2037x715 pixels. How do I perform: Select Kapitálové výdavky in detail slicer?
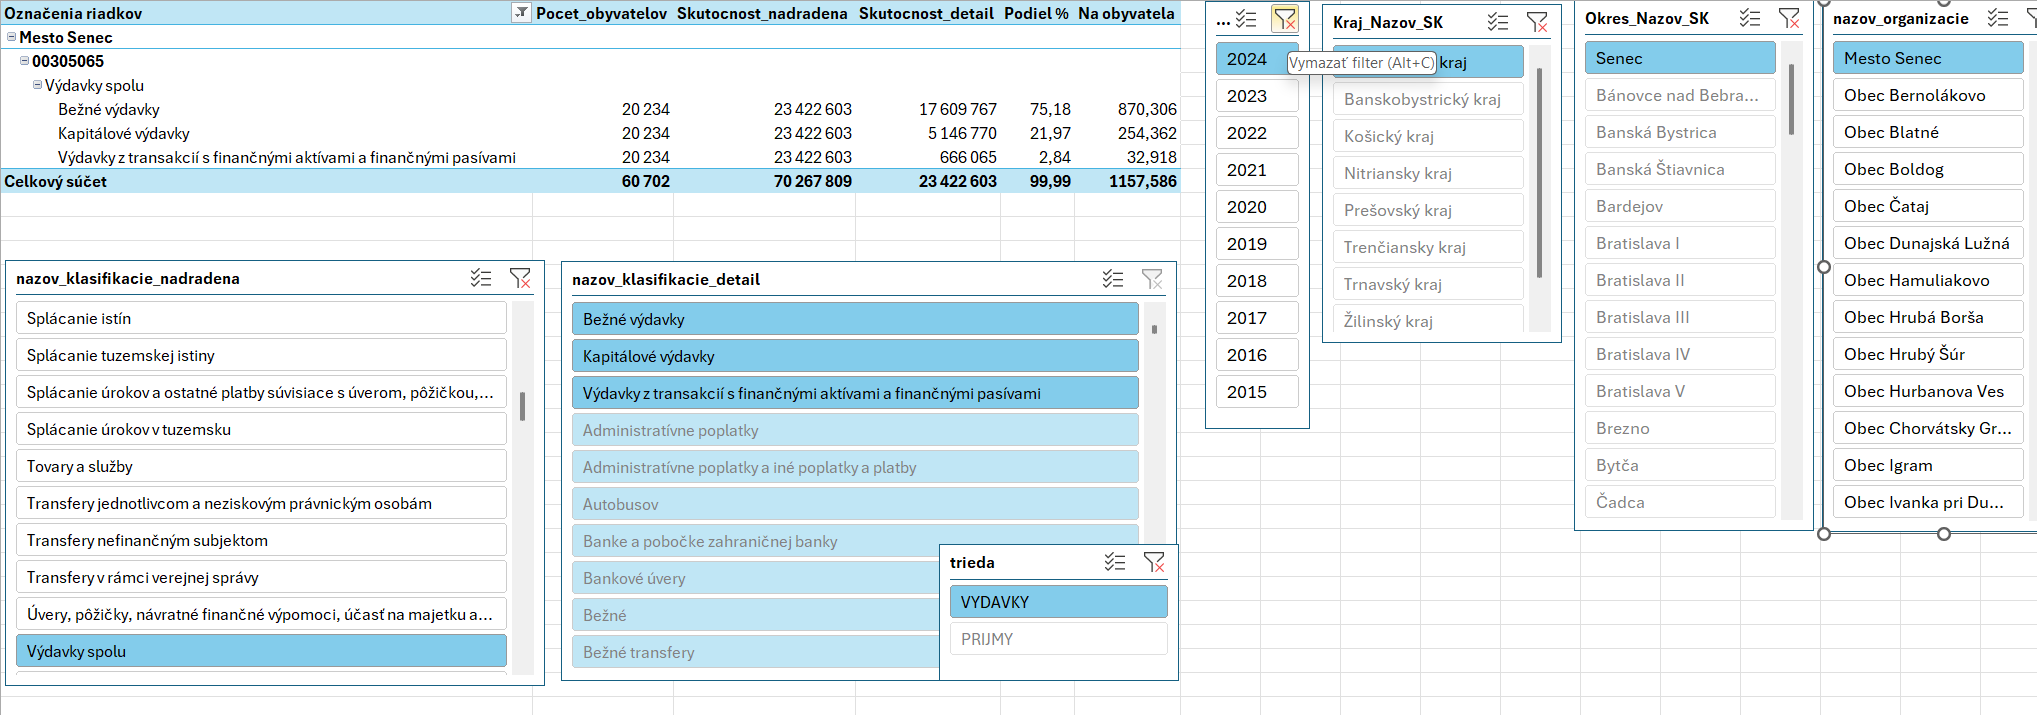click(x=855, y=356)
